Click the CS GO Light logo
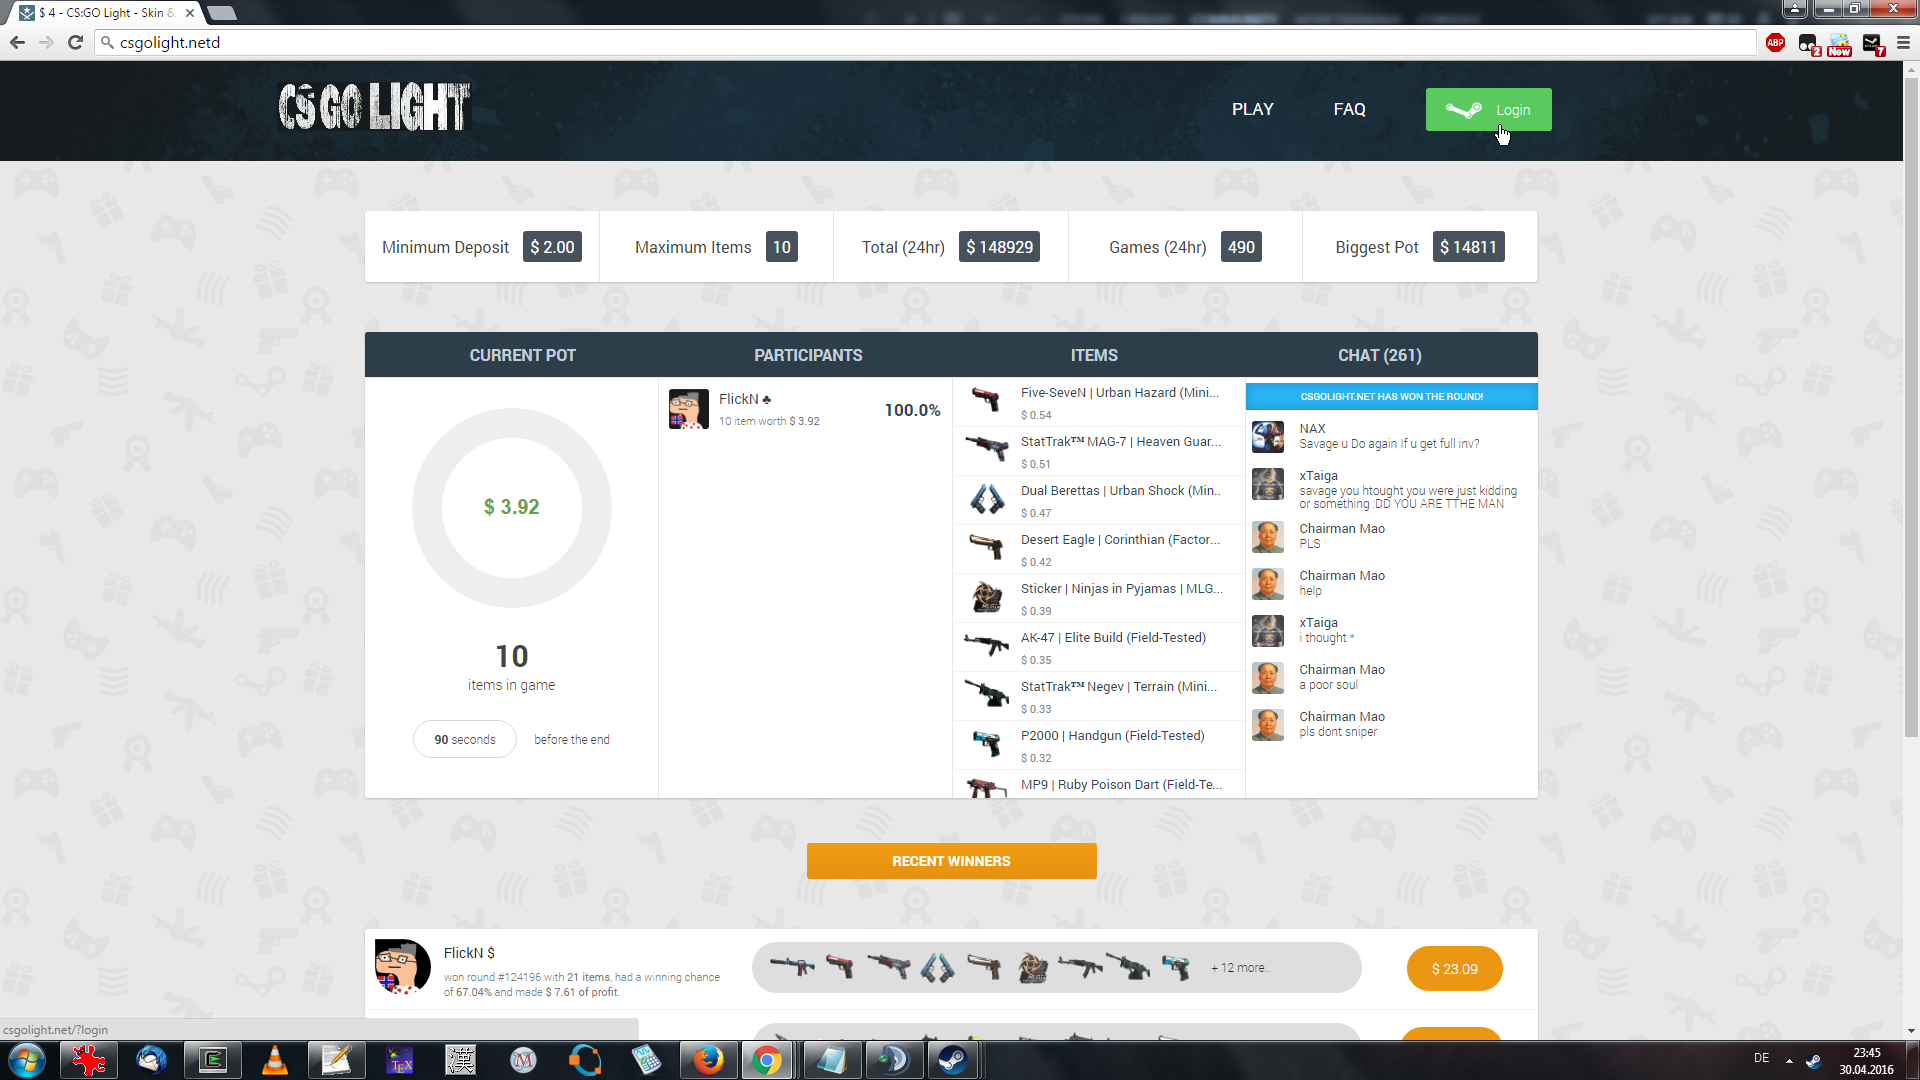This screenshot has width=1920, height=1080. point(374,107)
